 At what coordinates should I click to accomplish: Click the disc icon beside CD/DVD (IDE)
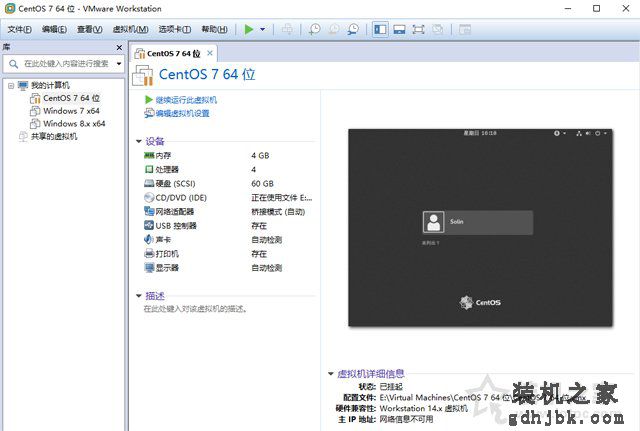[x=149, y=198]
